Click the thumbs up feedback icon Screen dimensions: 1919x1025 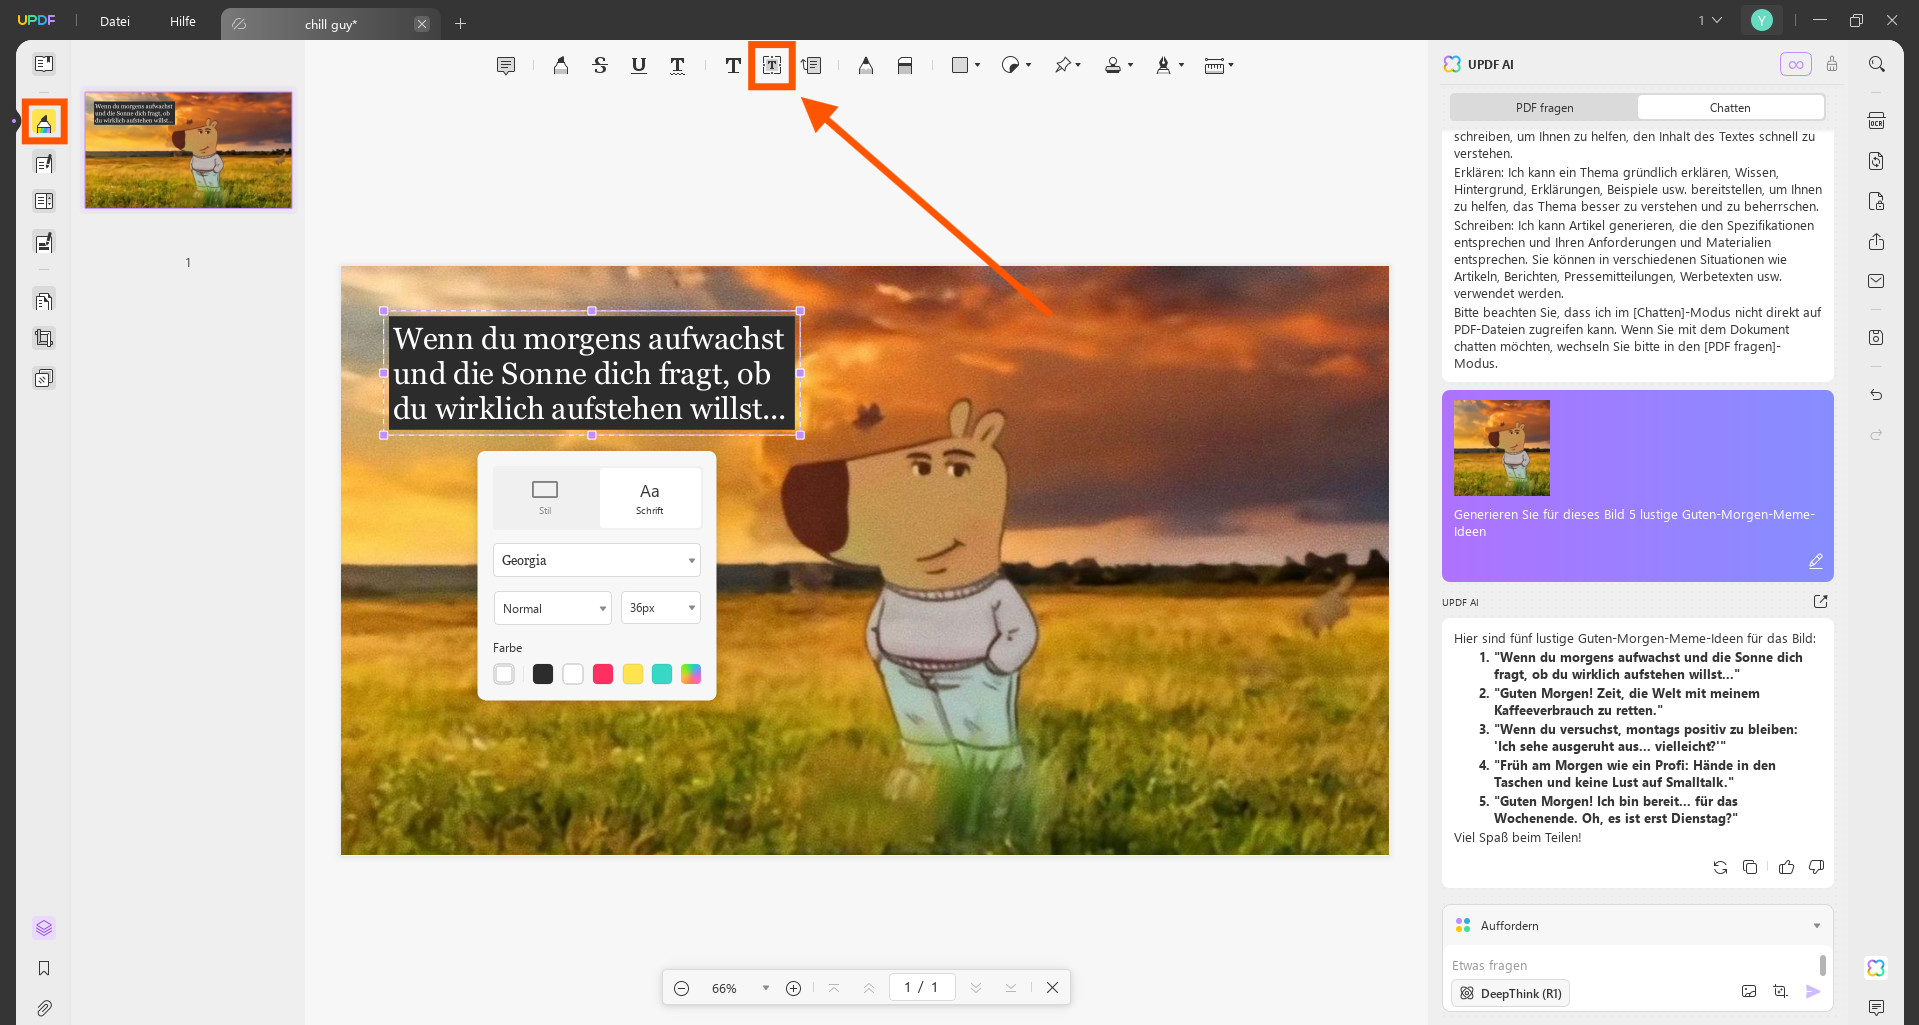[x=1786, y=867]
